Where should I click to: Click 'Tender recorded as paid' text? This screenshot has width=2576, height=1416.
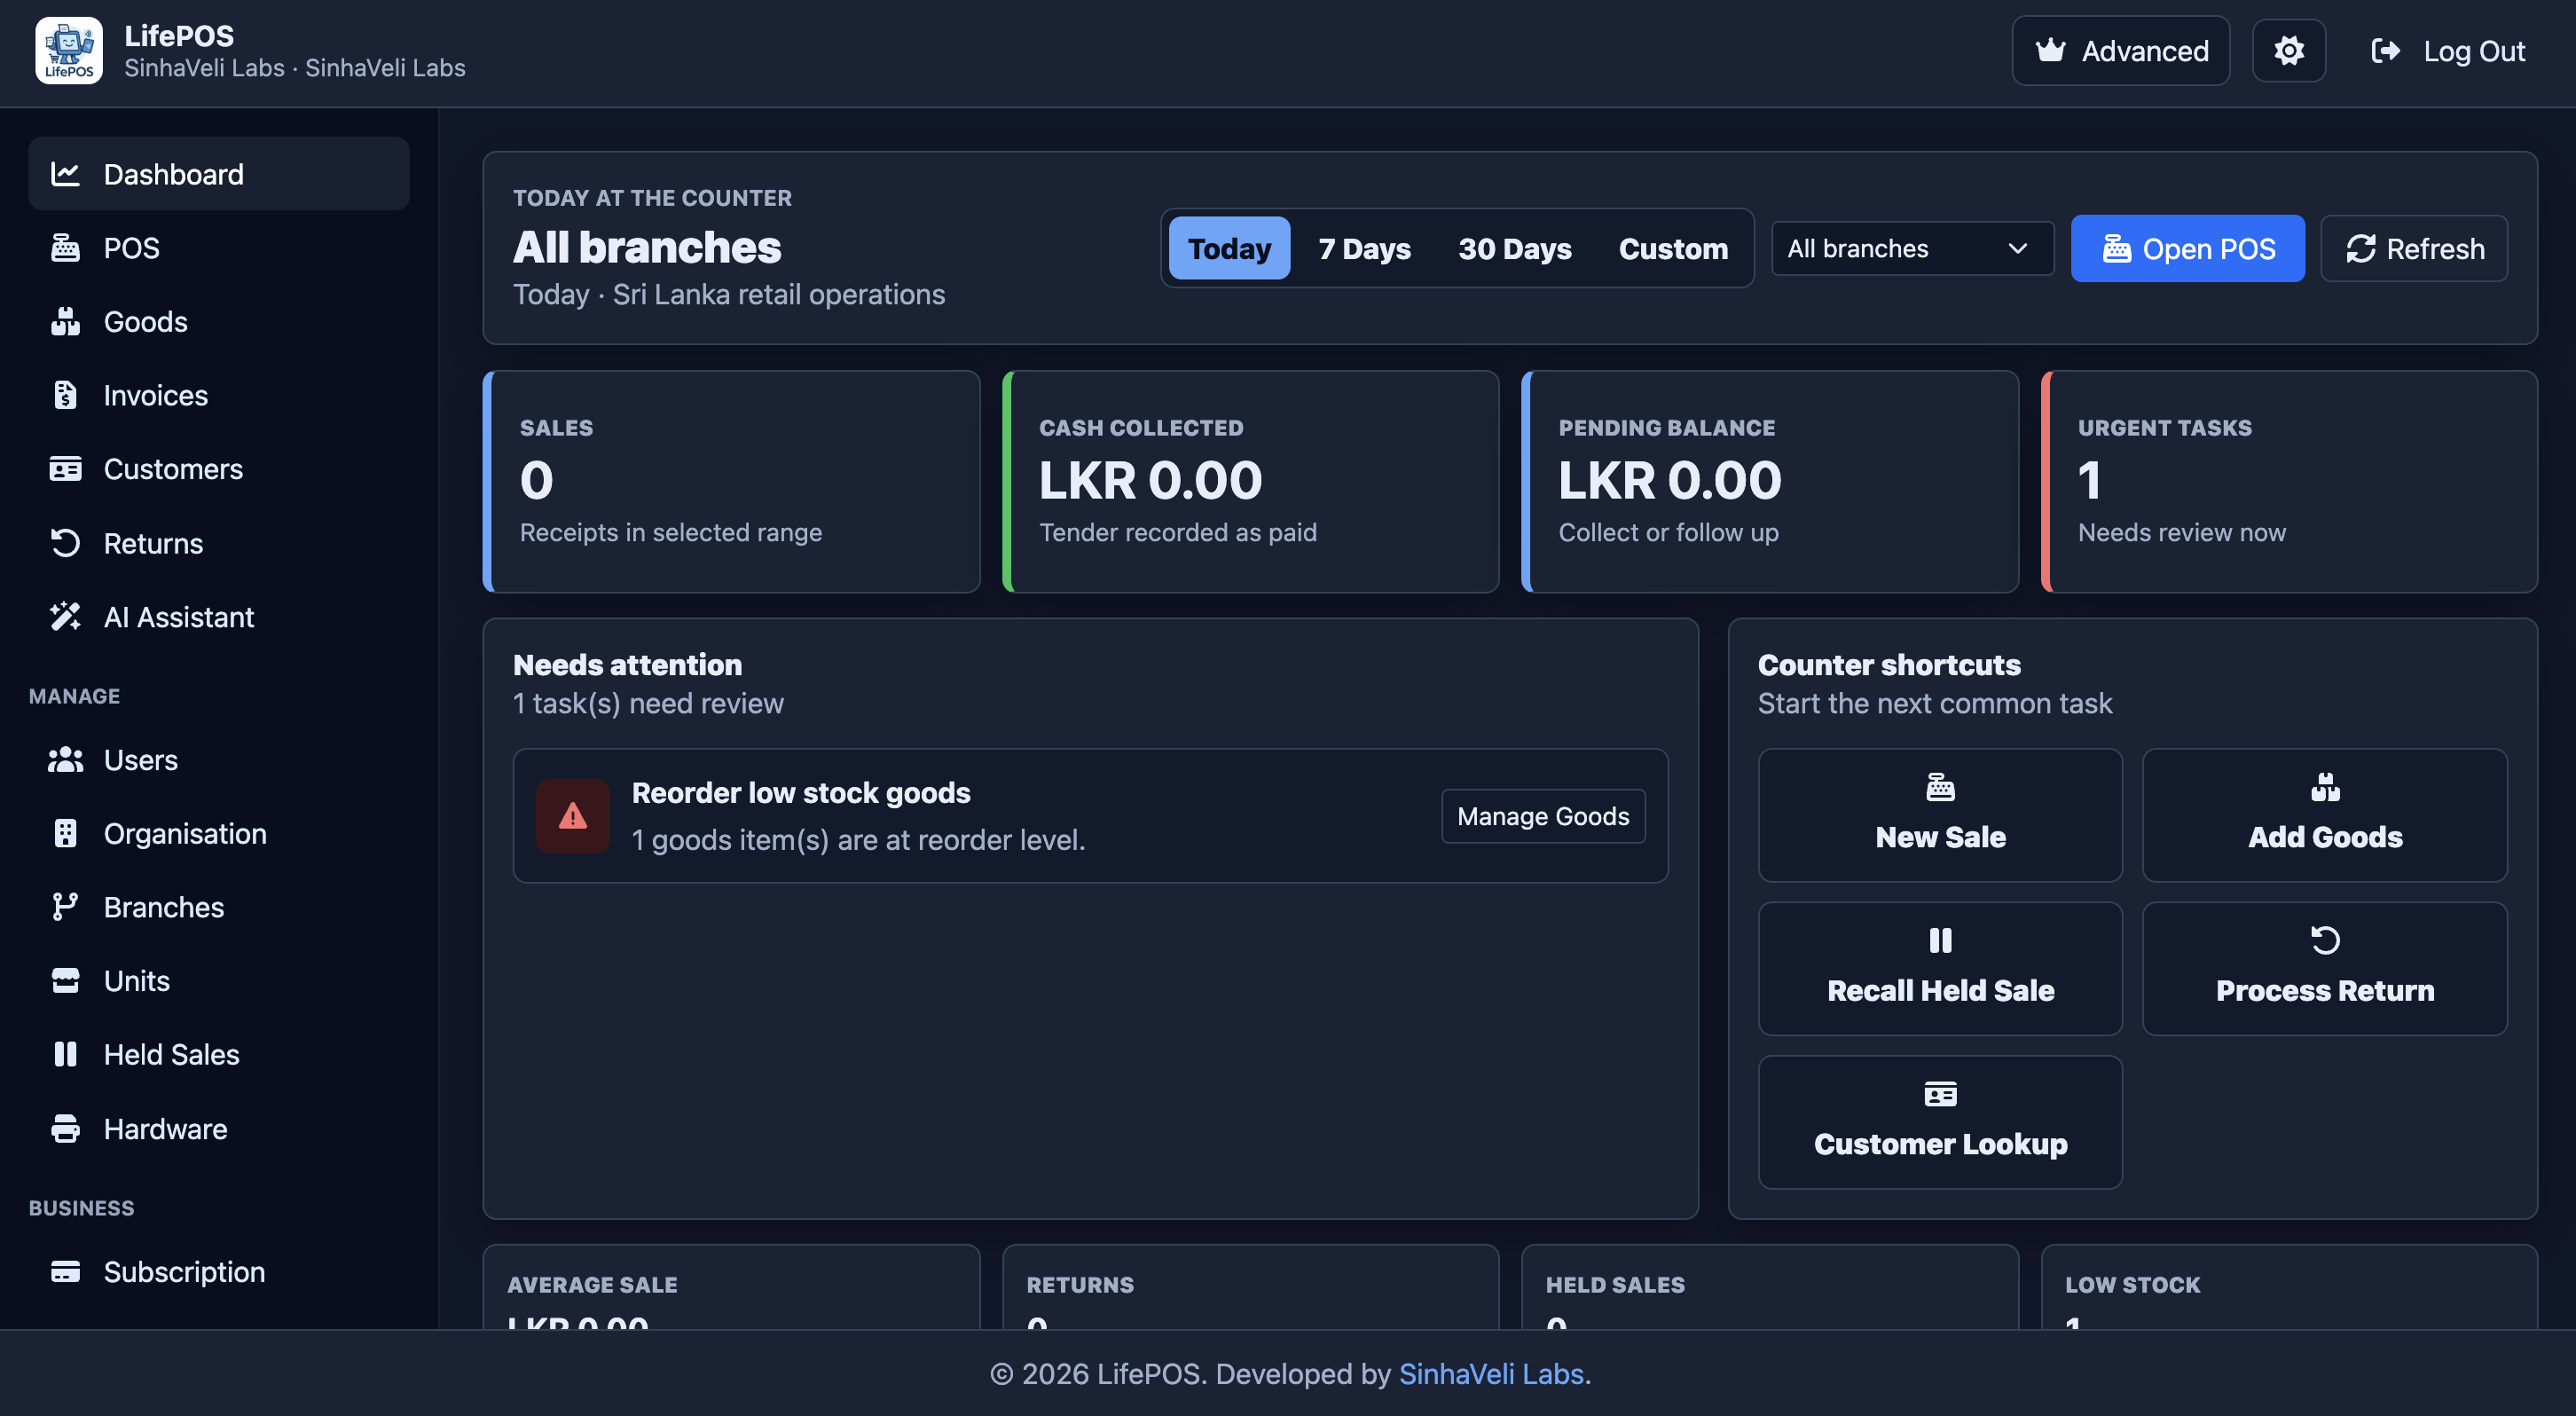[1178, 533]
